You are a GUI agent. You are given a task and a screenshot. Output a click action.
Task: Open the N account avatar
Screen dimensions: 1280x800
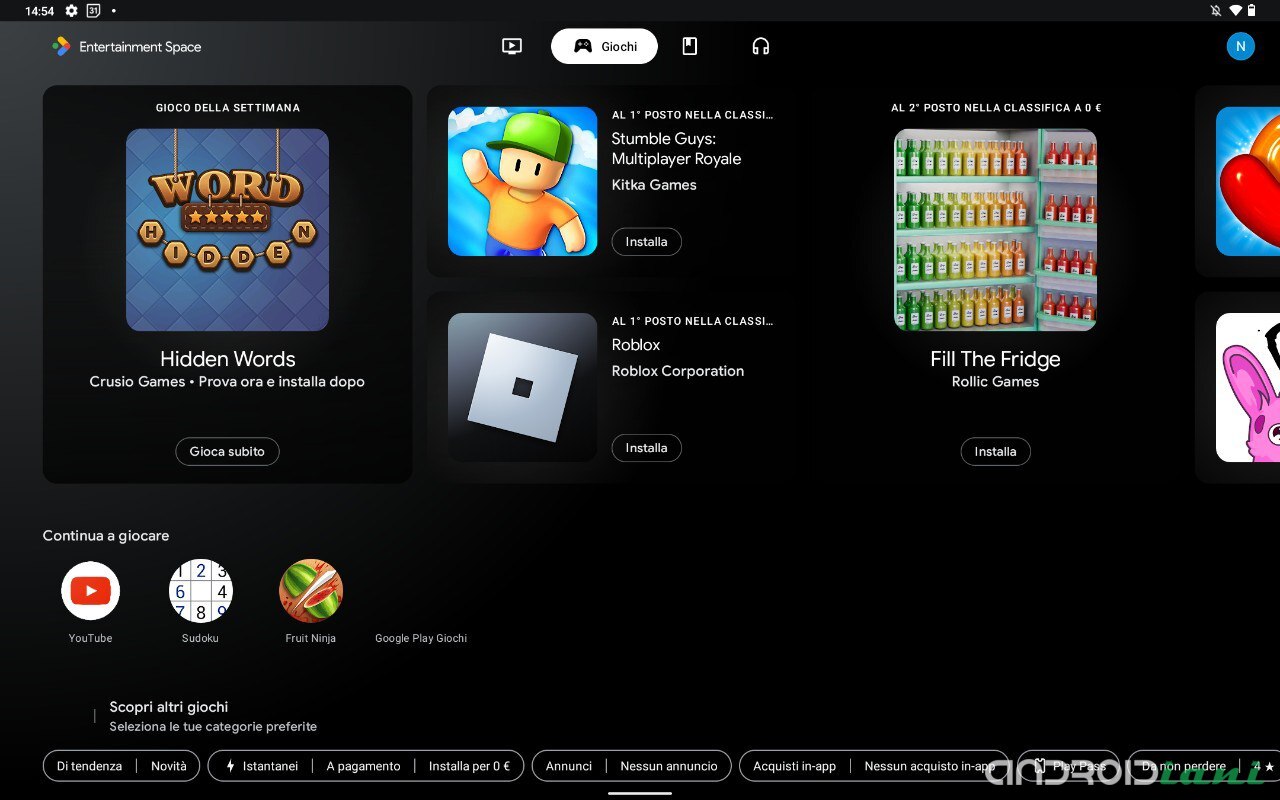[1240, 46]
